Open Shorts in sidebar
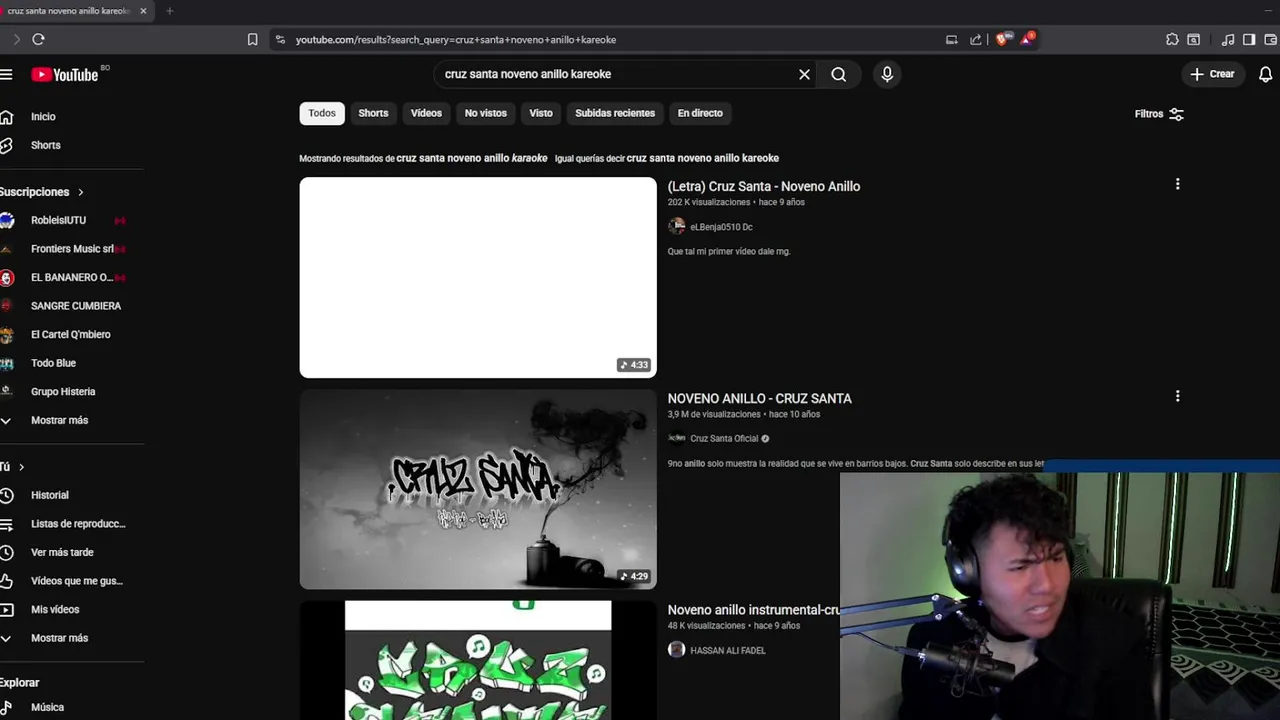Viewport: 1280px width, 720px height. point(45,145)
